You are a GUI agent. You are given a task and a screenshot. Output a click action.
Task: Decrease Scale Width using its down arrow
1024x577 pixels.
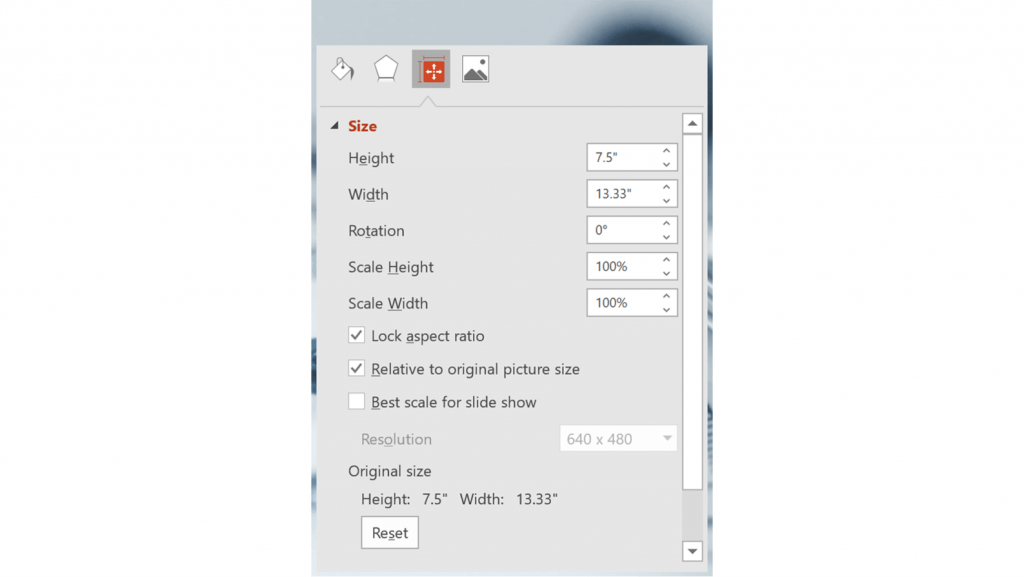[x=669, y=308]
